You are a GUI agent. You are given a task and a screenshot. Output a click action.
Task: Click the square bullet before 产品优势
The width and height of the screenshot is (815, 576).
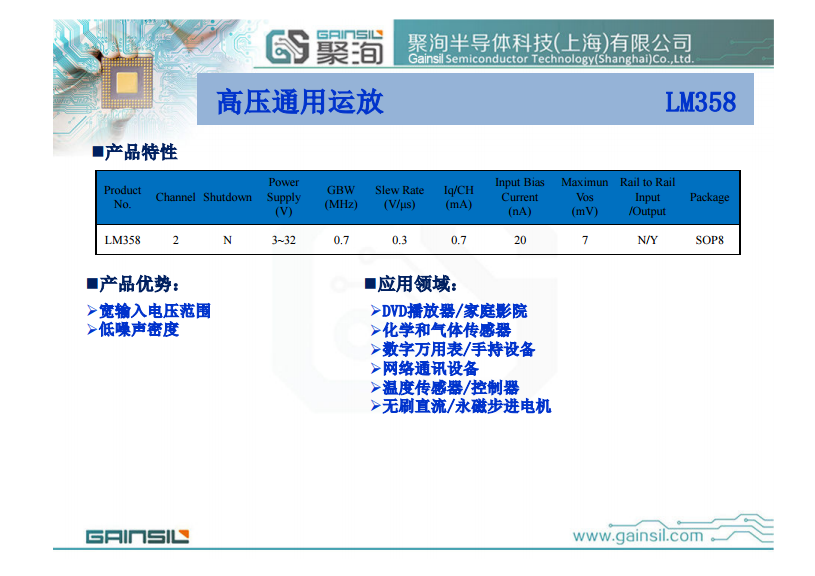pos(91,284)
